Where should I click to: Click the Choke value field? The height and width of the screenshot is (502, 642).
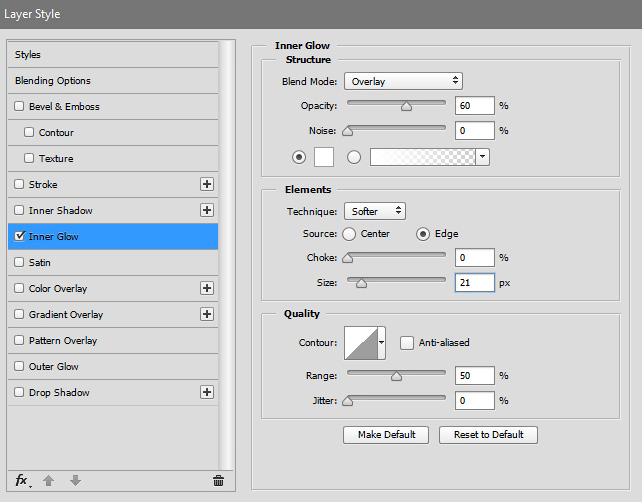coord(475,258)
